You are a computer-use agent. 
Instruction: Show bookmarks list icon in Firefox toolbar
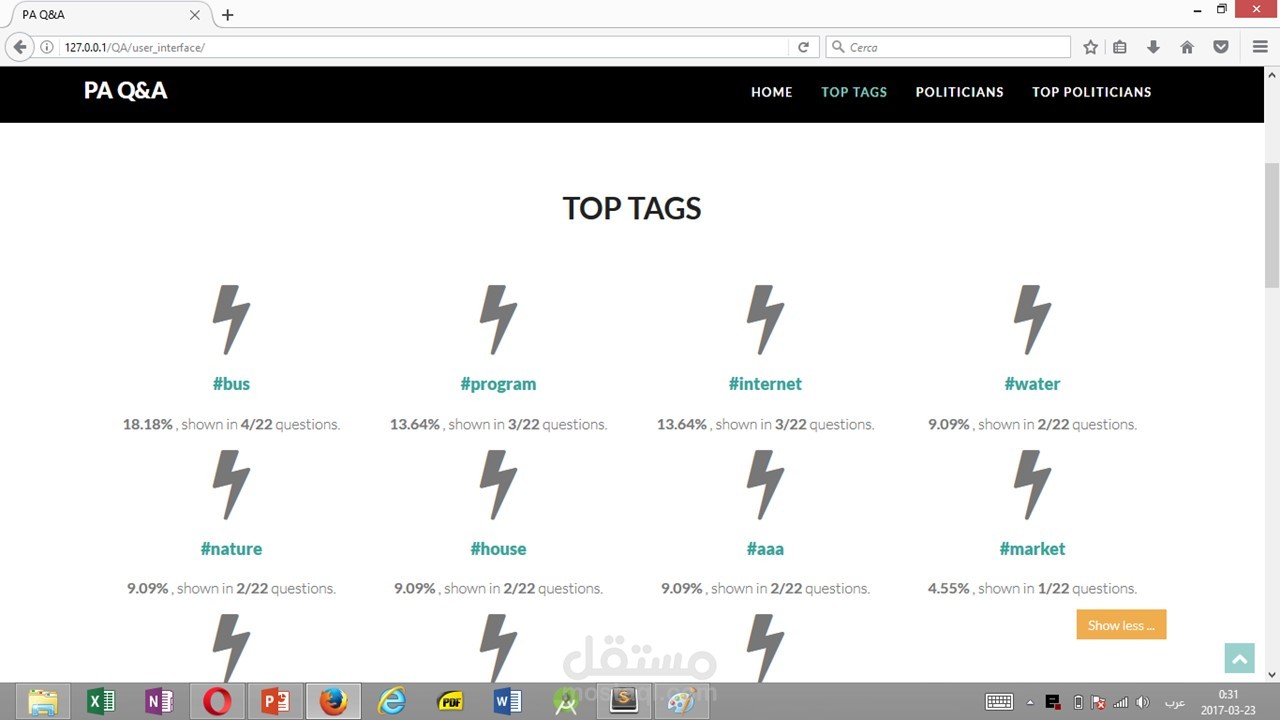point(1120,47)
